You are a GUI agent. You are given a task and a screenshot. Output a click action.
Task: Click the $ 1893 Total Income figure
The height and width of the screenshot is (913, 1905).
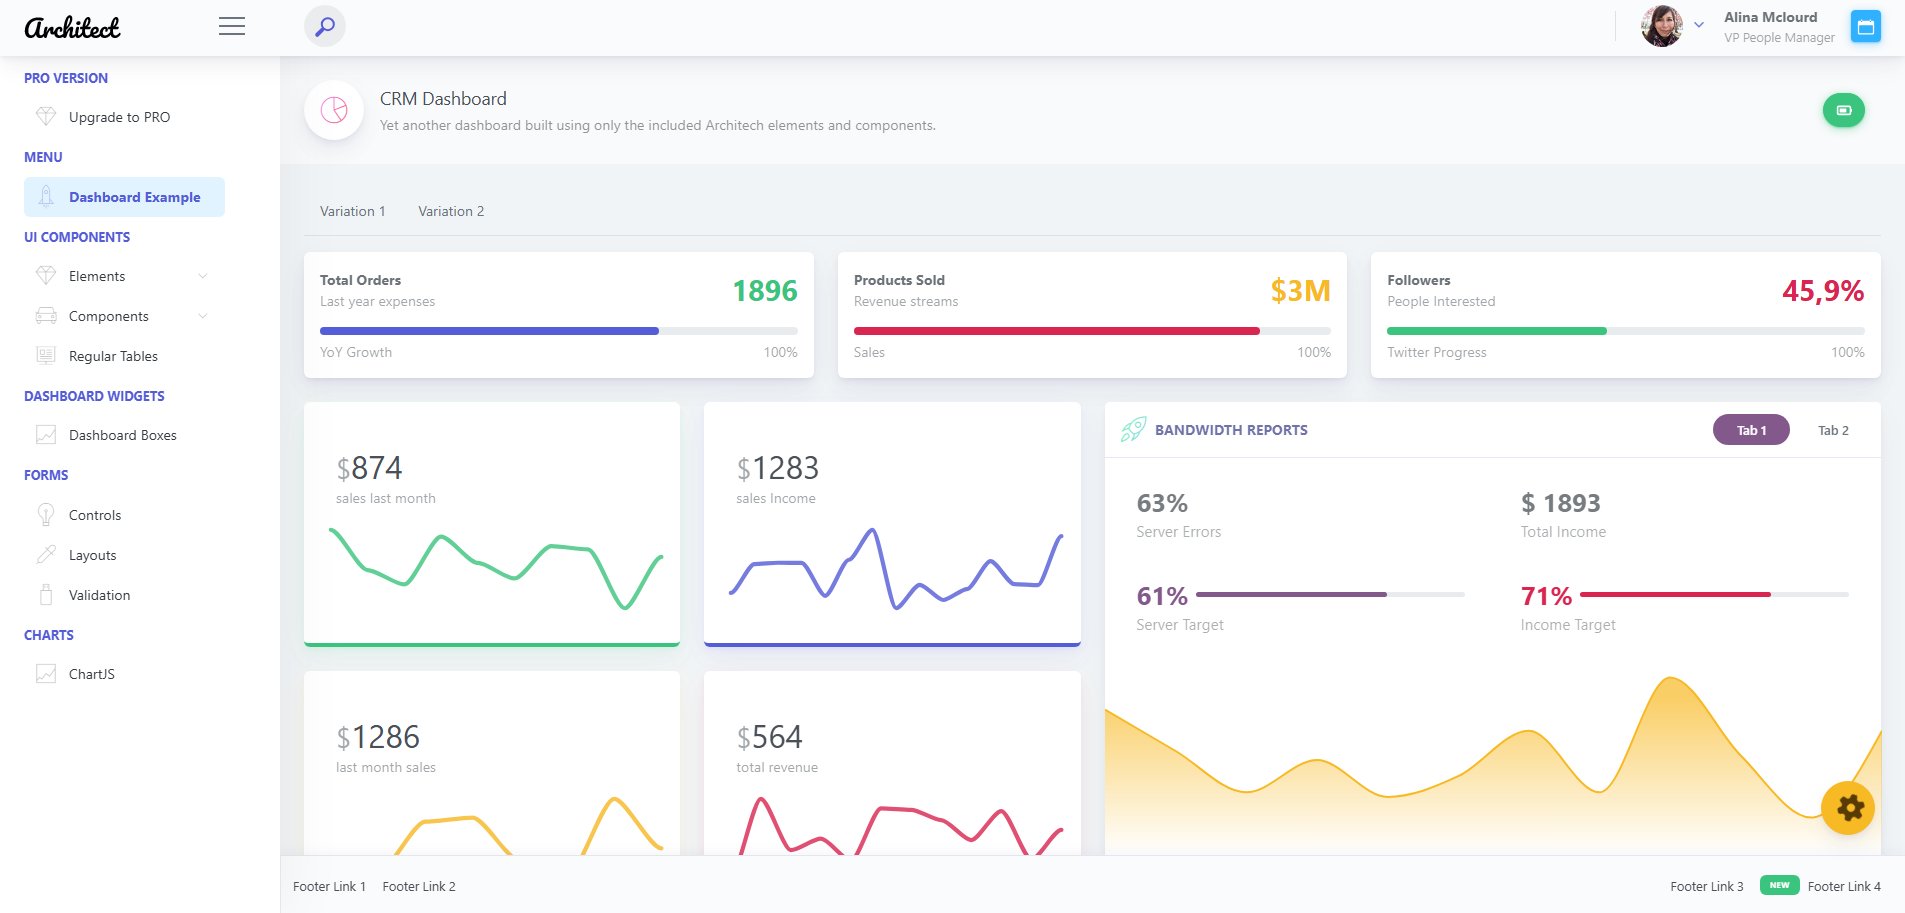(1561, 503)
